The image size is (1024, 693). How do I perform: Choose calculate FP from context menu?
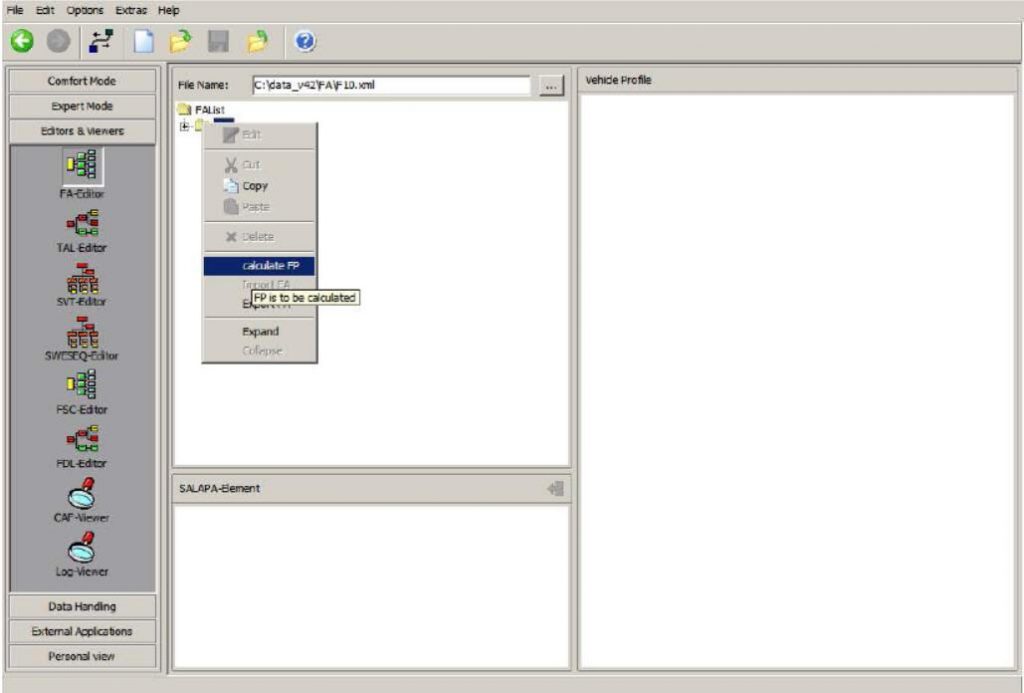coord(260,266)
